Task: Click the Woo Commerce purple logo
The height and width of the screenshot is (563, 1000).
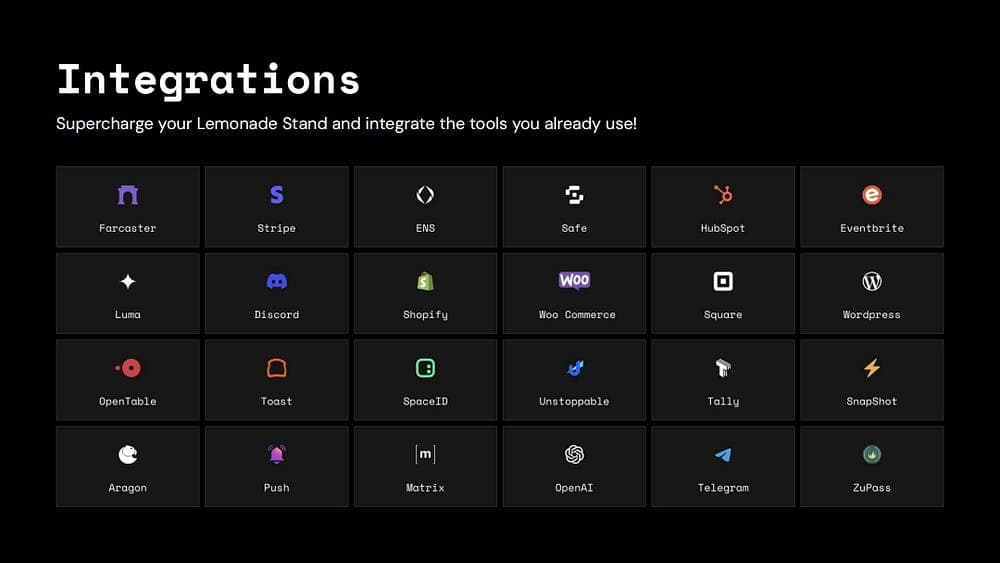Action: point(574,281)
